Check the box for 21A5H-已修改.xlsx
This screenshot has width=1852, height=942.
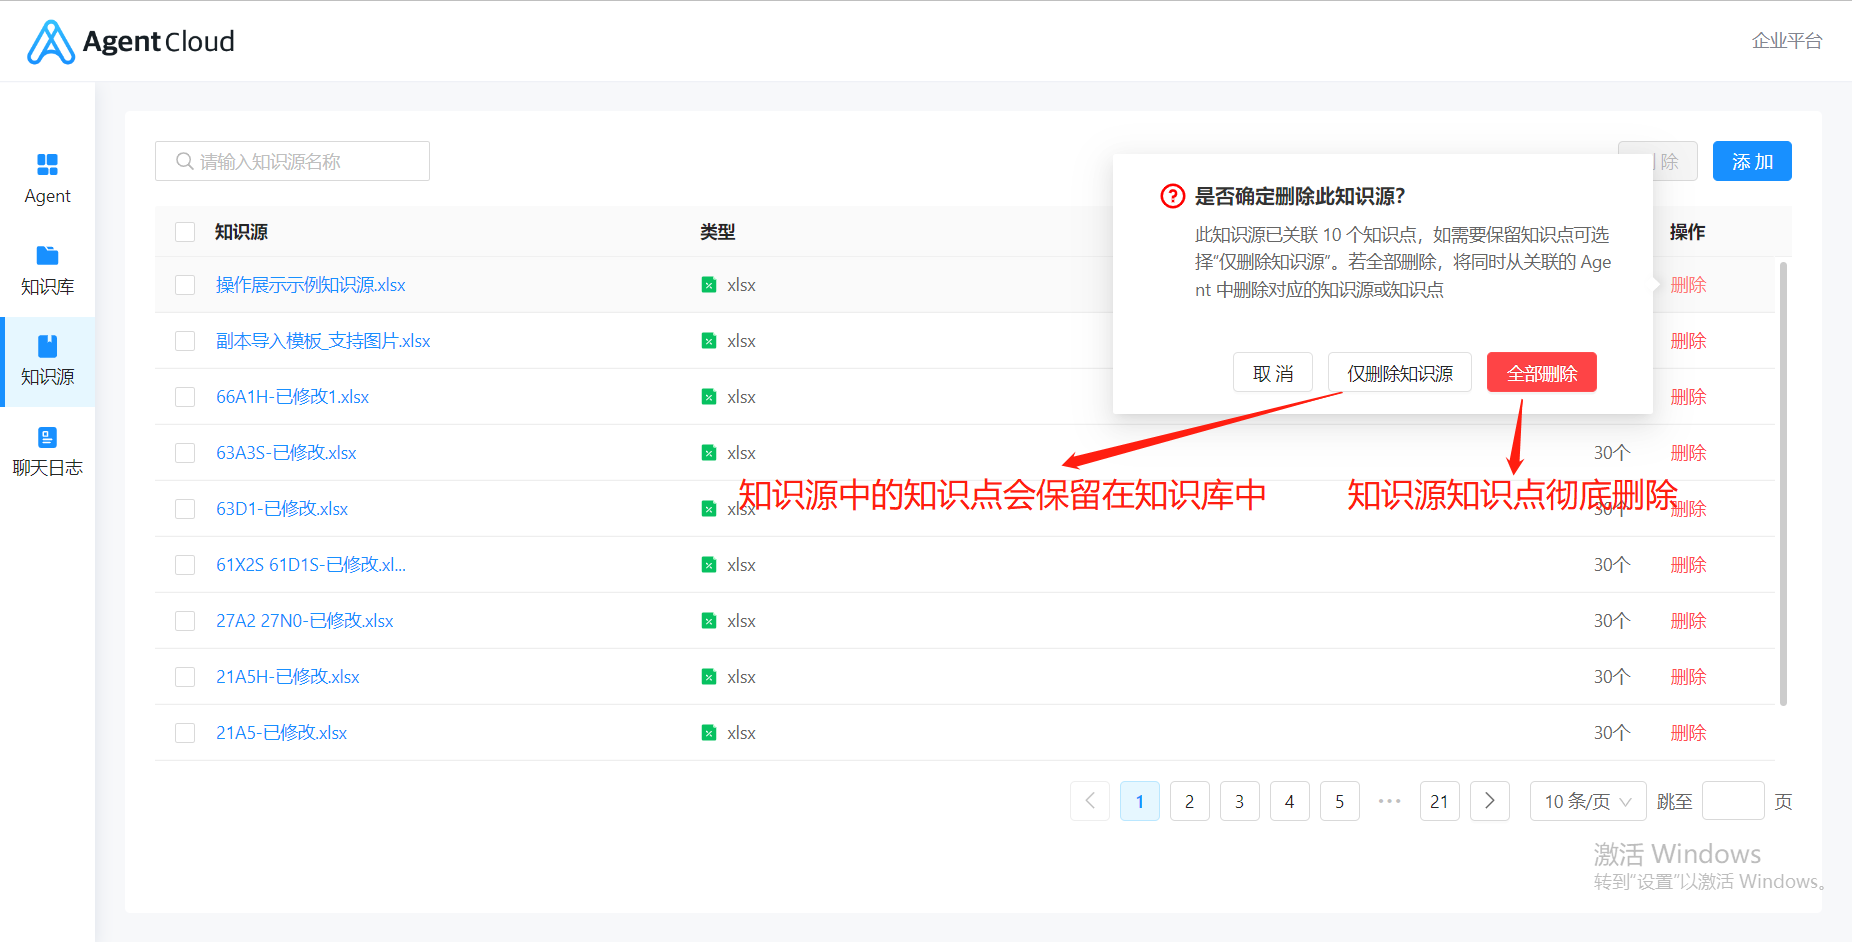click(185, 677)
